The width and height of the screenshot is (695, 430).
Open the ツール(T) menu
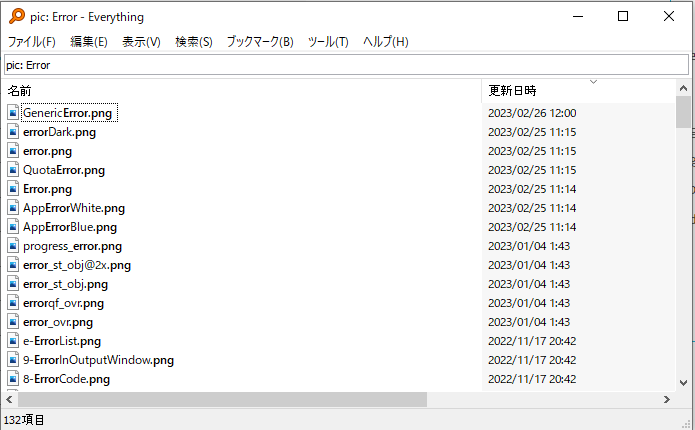(x=328, y=42)
